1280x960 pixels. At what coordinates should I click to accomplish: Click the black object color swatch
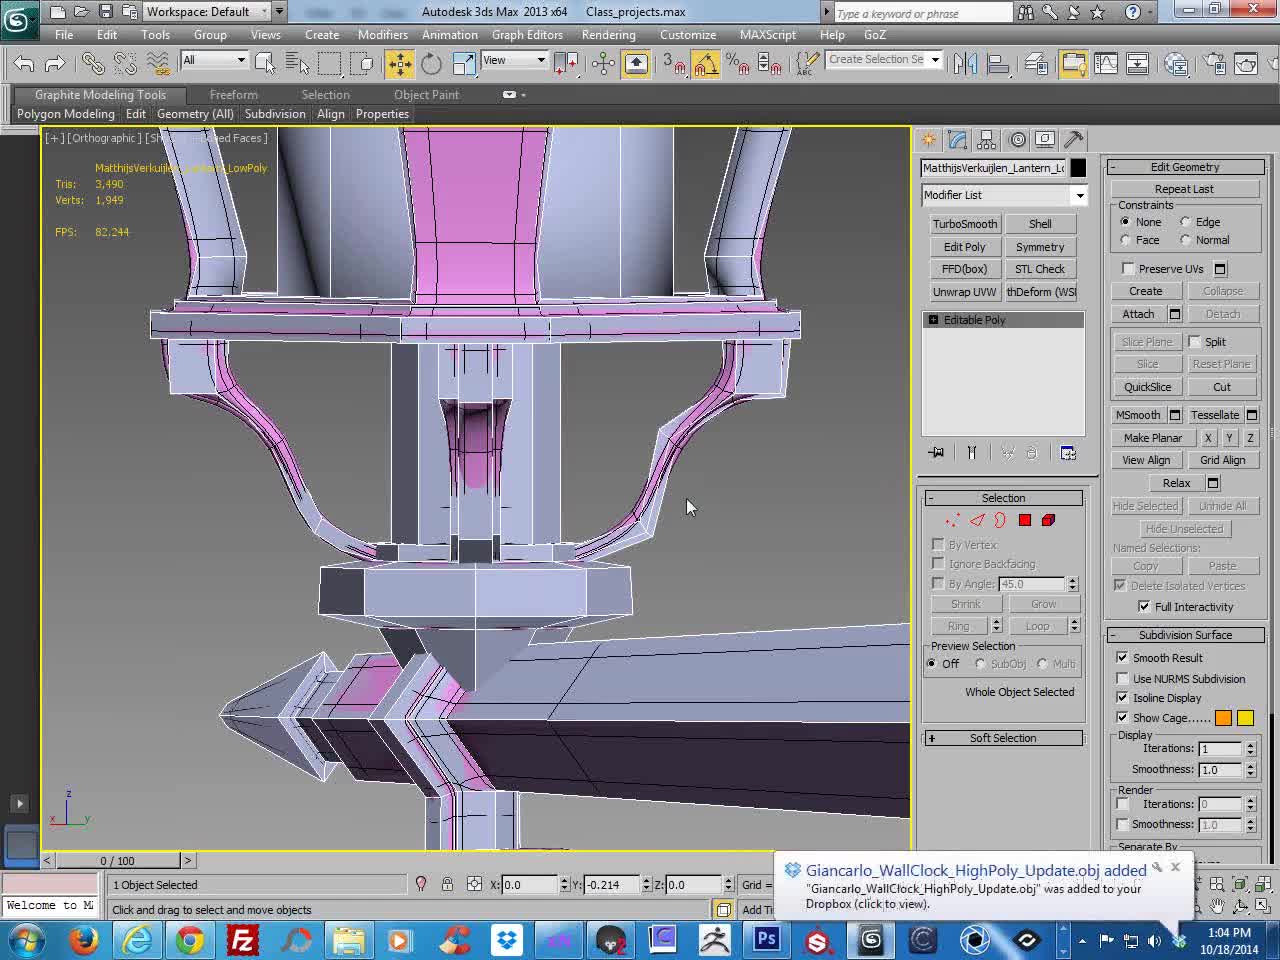(x=1078, y=168)
